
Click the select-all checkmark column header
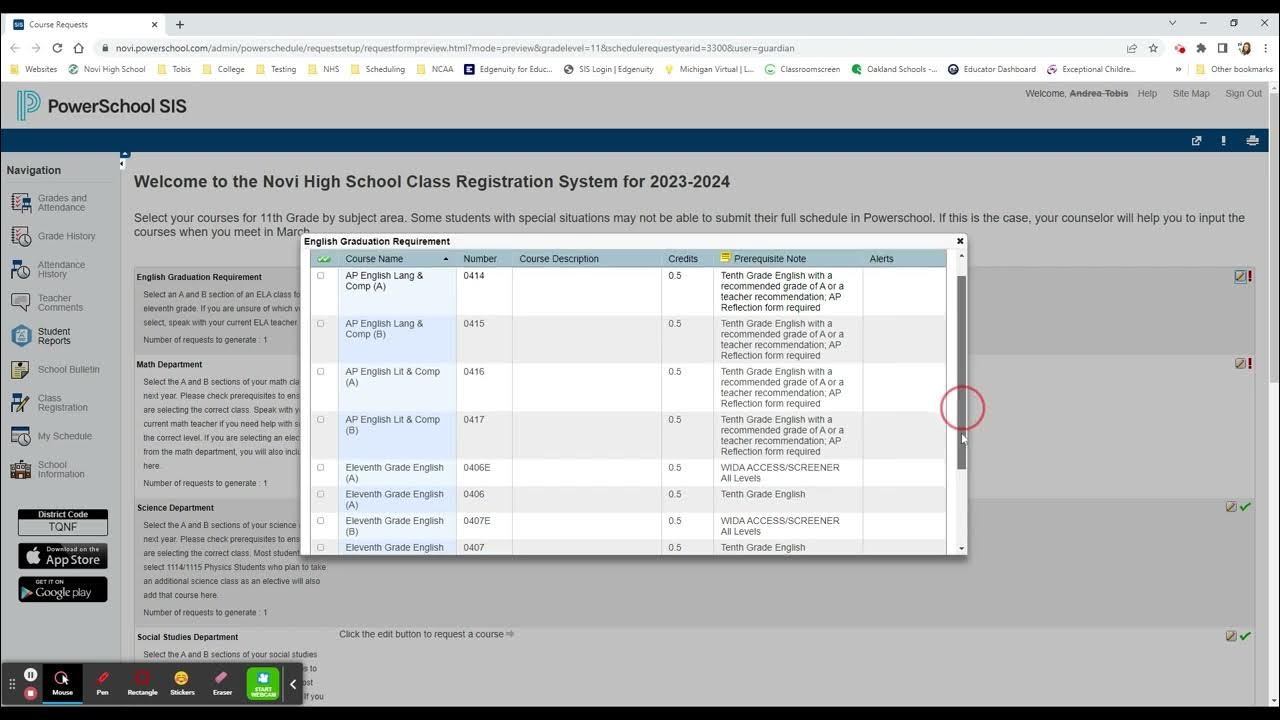(324, 259)
